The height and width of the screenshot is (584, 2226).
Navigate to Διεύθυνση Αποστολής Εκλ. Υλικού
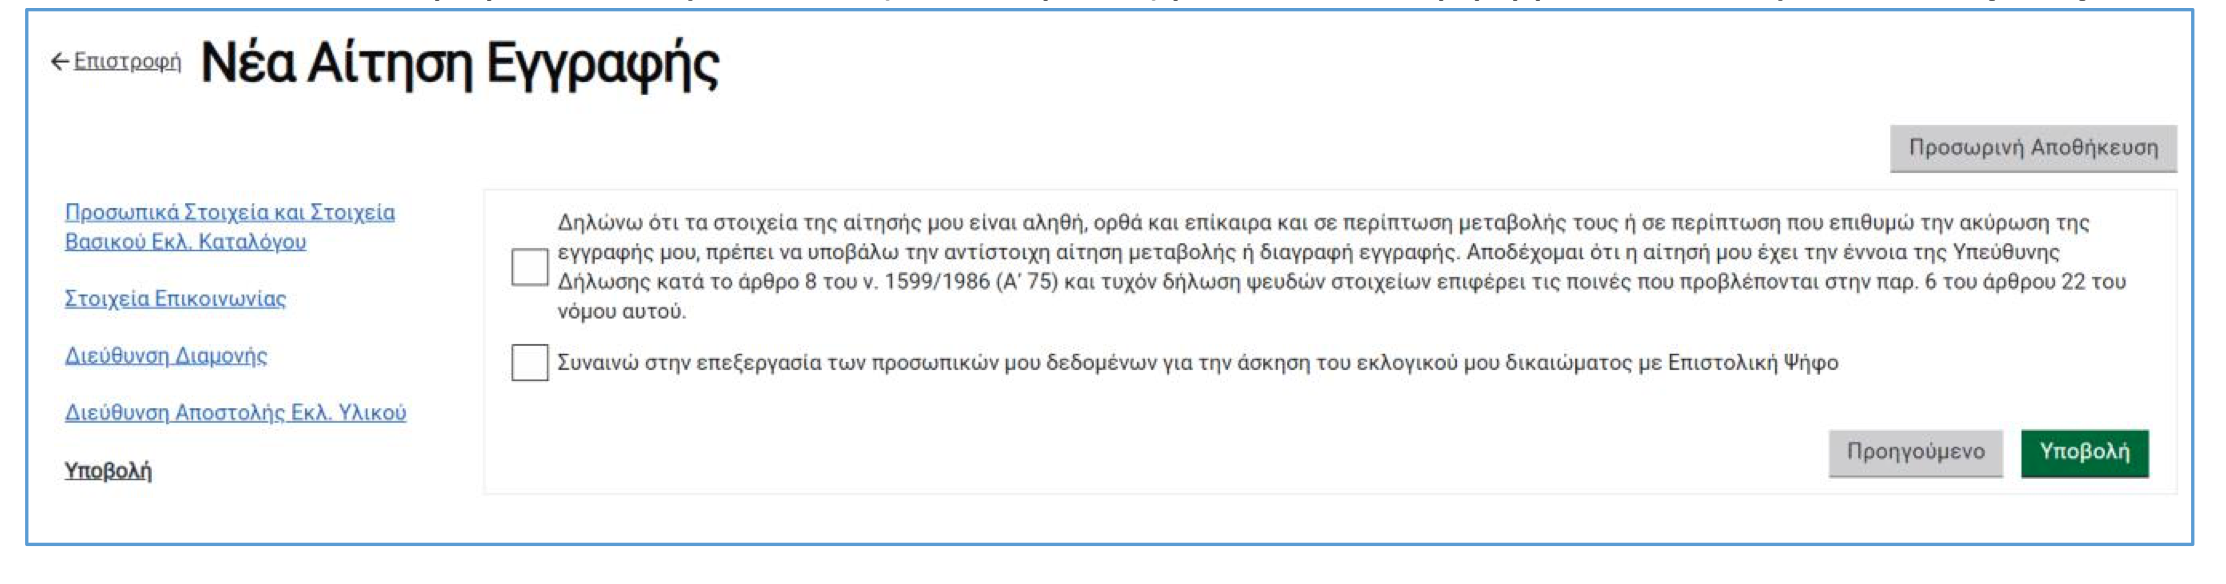tap(235, 412)
